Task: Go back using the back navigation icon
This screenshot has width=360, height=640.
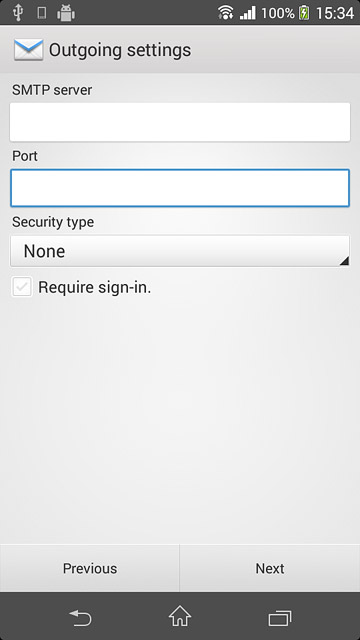Action: [x=80, y=618]
